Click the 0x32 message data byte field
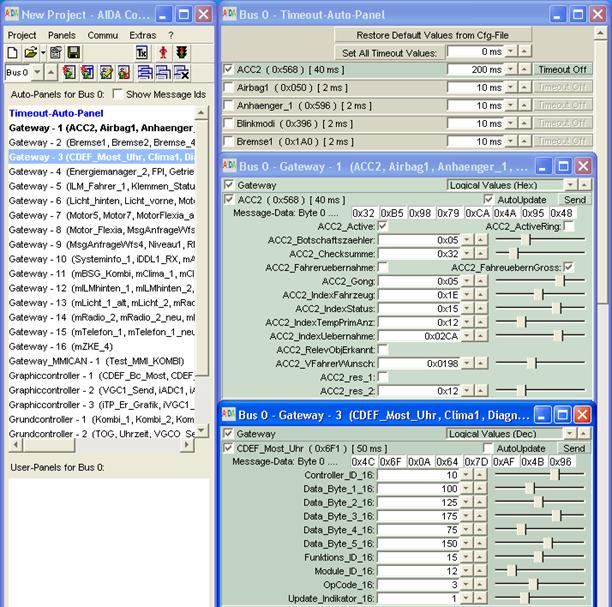The image size is (612, 607). pyautogui.click(x=363, y=213)
